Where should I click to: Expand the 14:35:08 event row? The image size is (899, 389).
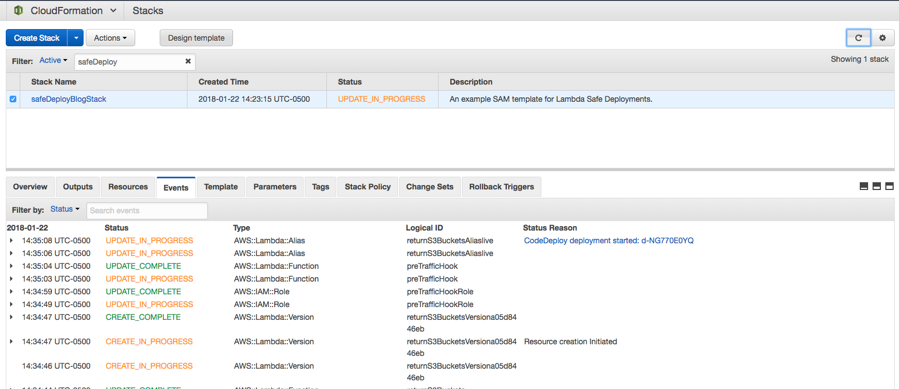pyautogui.click(x=11, y=240)
